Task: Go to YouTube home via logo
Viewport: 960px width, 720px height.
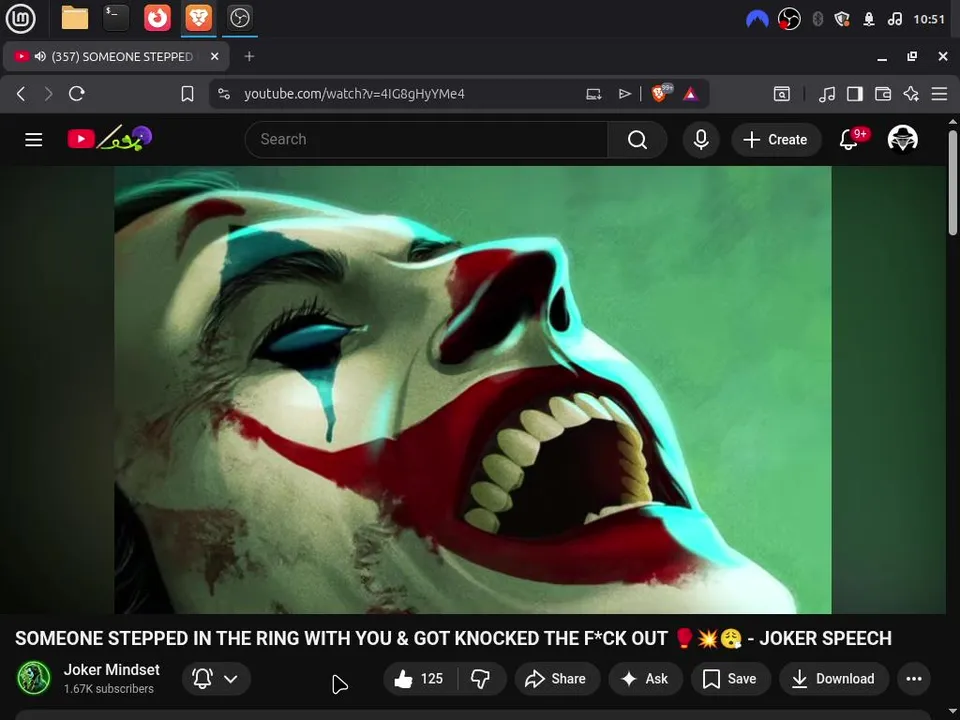Action: pos(110,139)
